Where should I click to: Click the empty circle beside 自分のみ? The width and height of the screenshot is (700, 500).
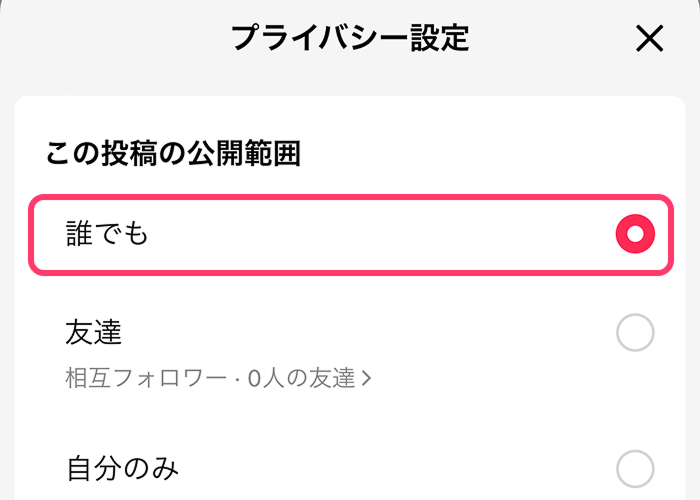[635, 467]
